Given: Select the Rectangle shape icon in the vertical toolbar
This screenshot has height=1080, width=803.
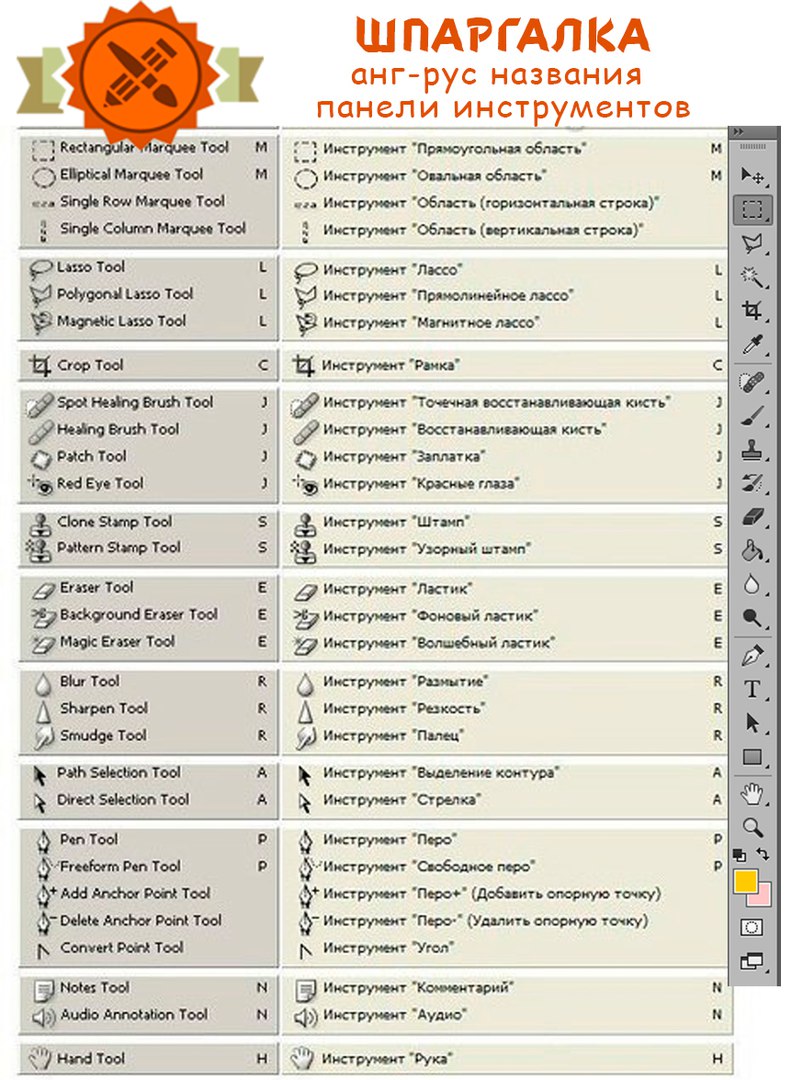Looking at the screenshot, I should pos(753,758).
